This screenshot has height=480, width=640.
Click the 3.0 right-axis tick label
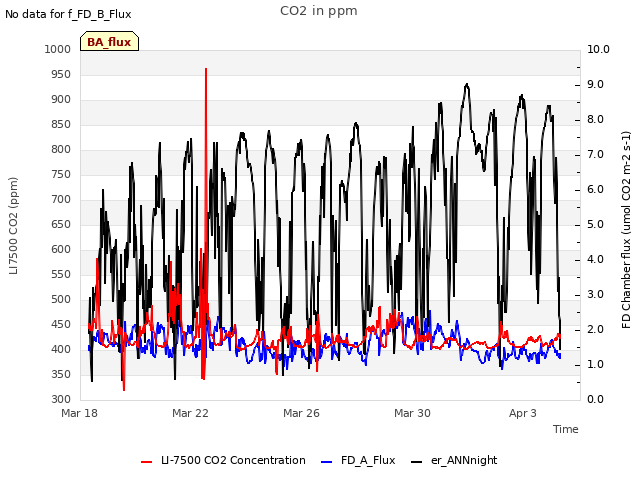[596, 295]
